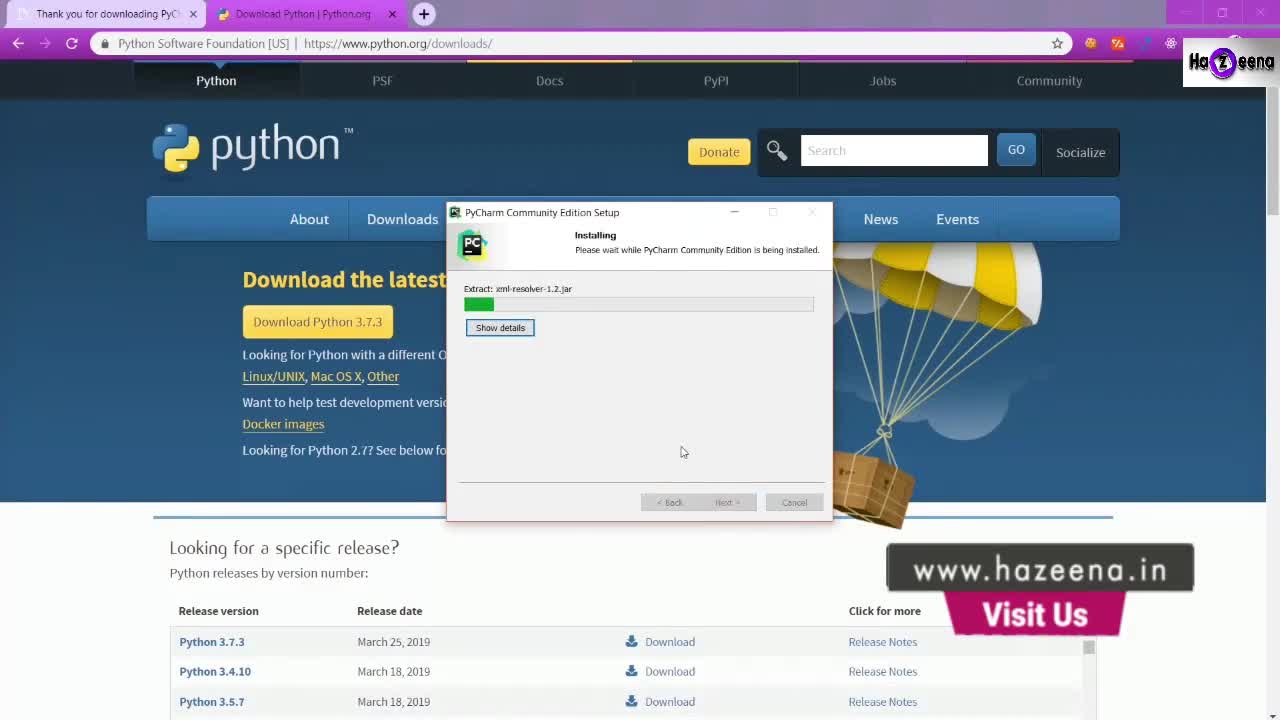Click the Python 3.5.7 release link
Viewport: 1280px width, 720px height.
tap(212, 702)
